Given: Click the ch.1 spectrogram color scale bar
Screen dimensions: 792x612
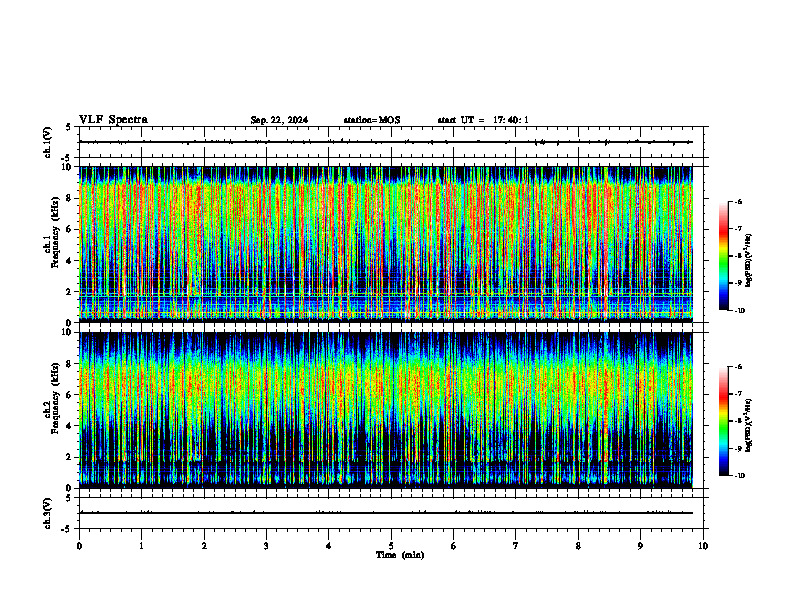Looking at the screenshot, I should point(723,256).
